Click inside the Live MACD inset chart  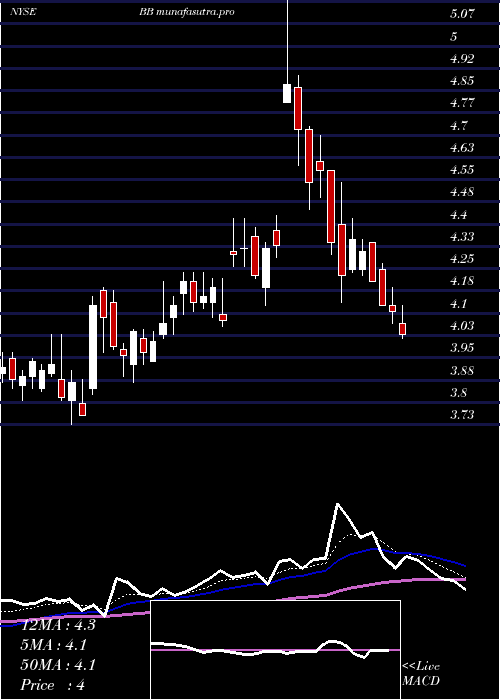[x=275, y=650]
